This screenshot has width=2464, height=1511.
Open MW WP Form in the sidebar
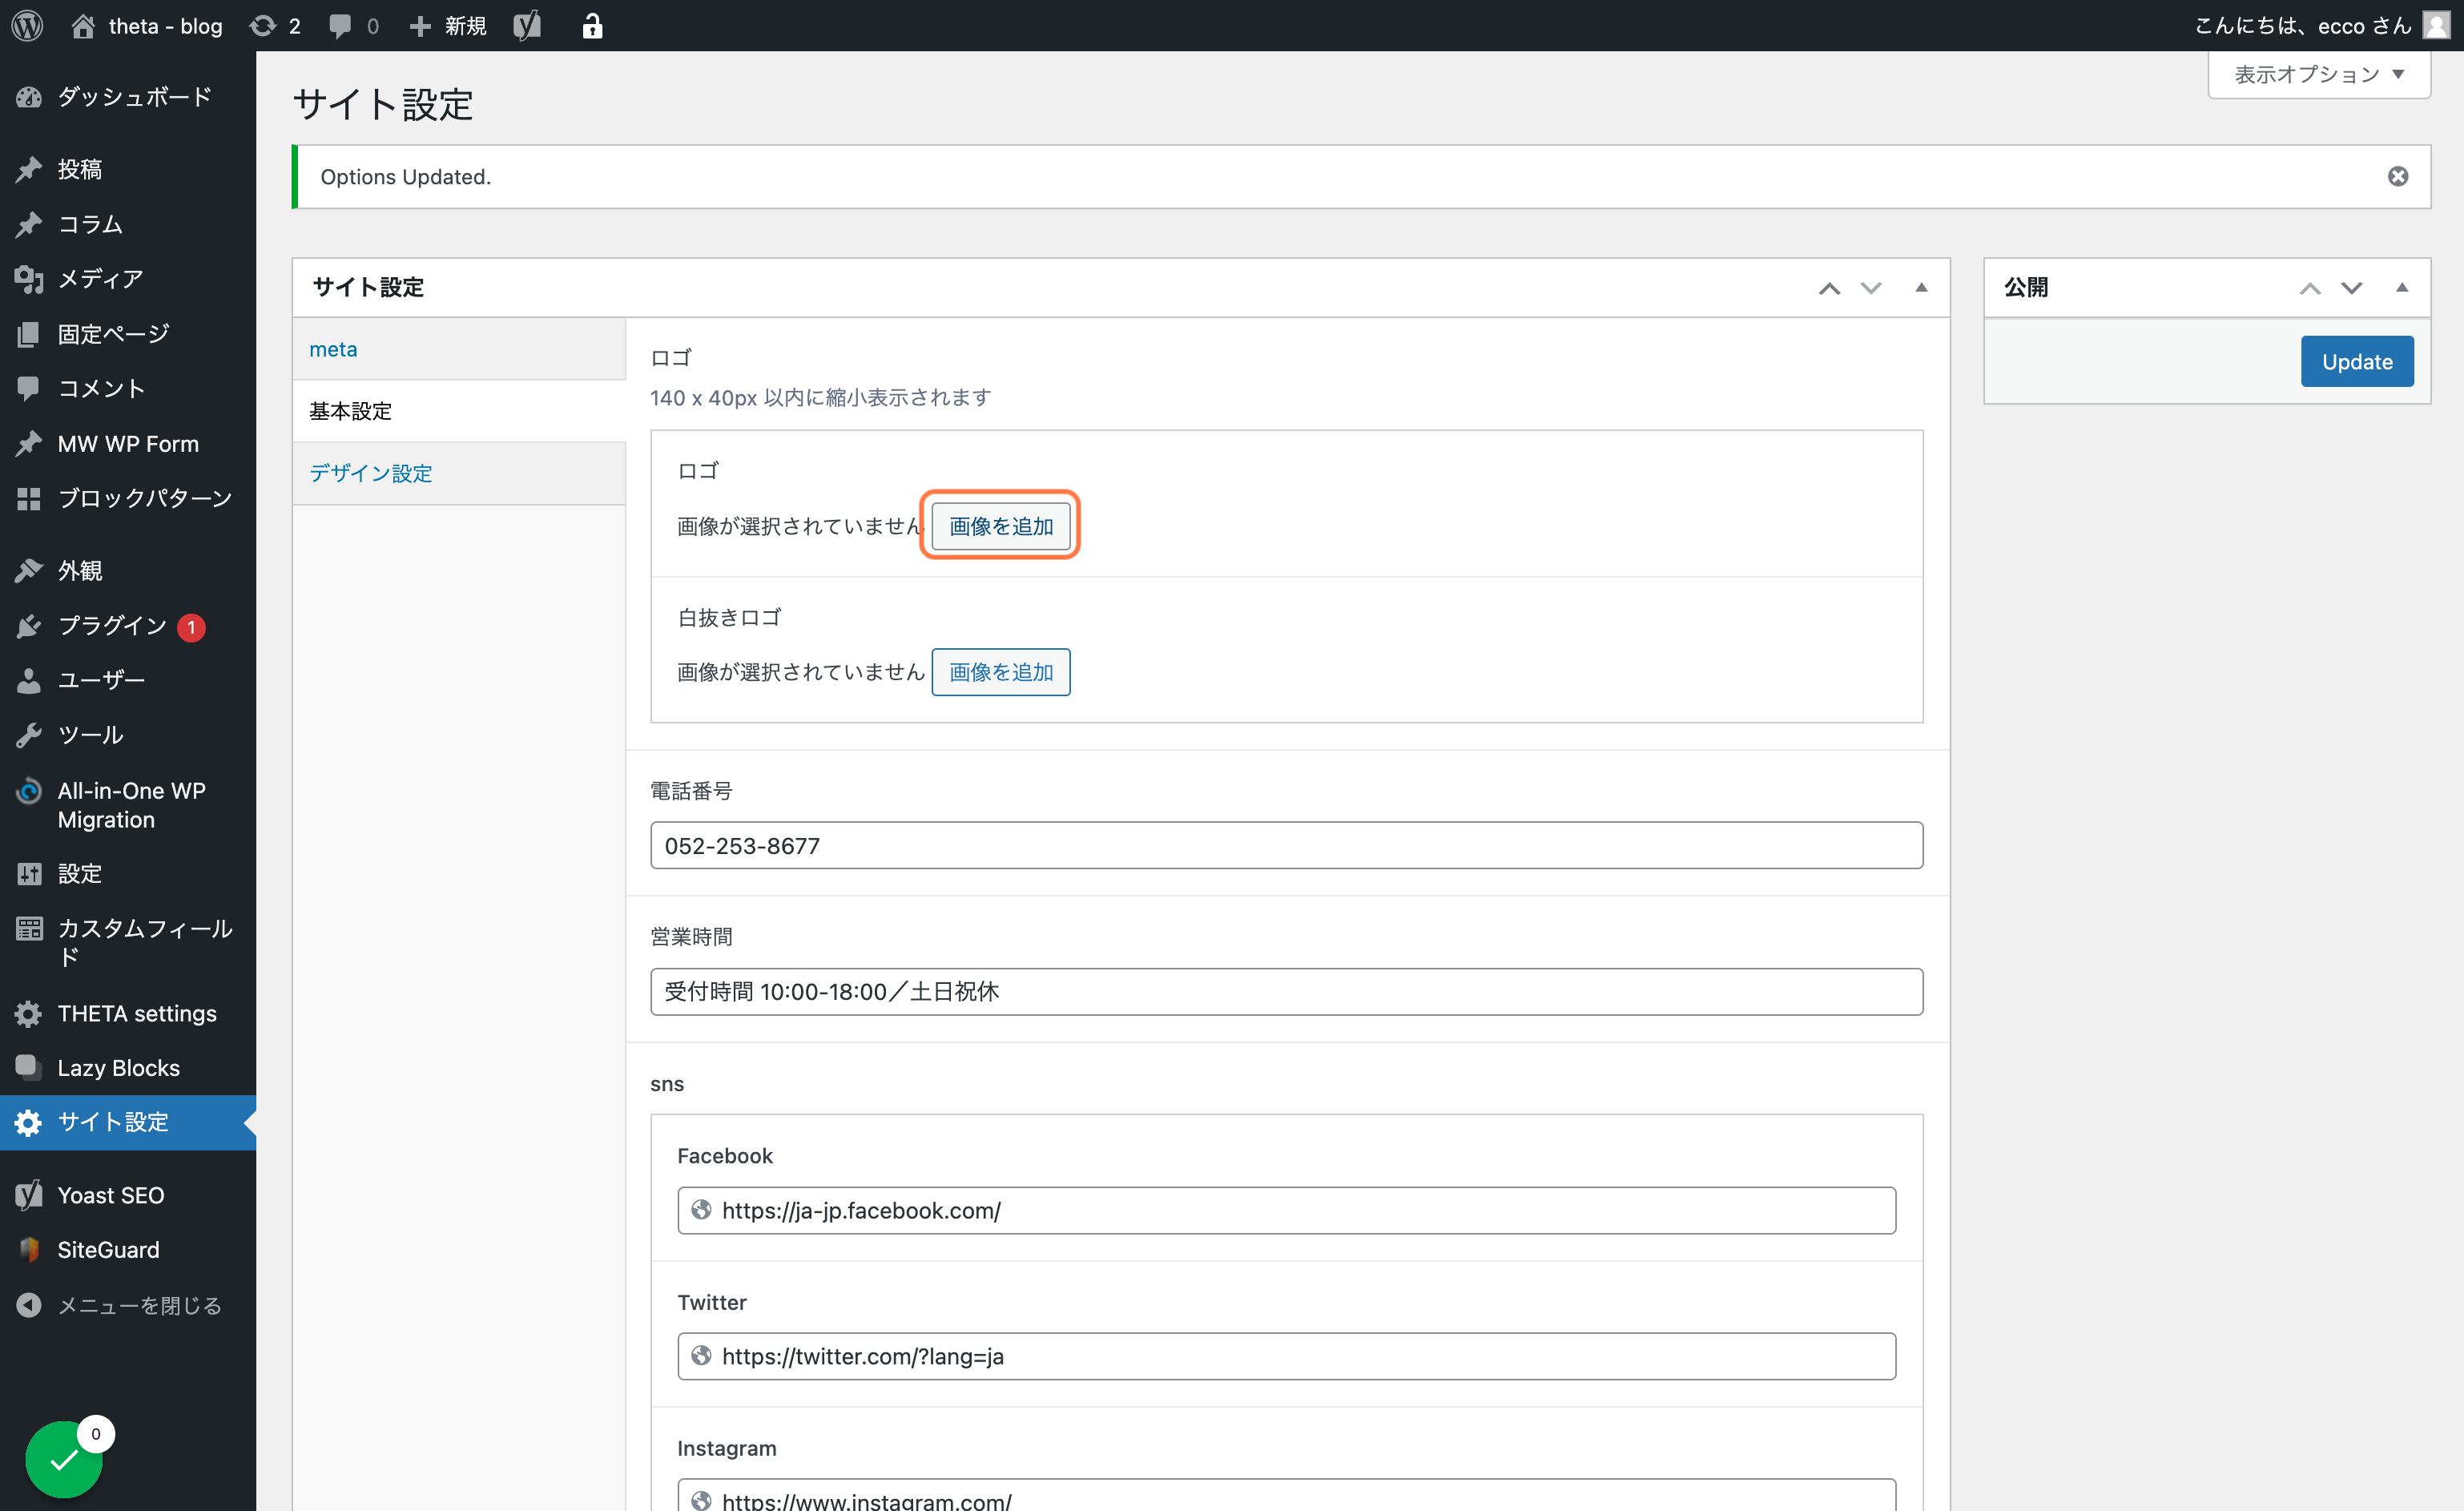128,444
